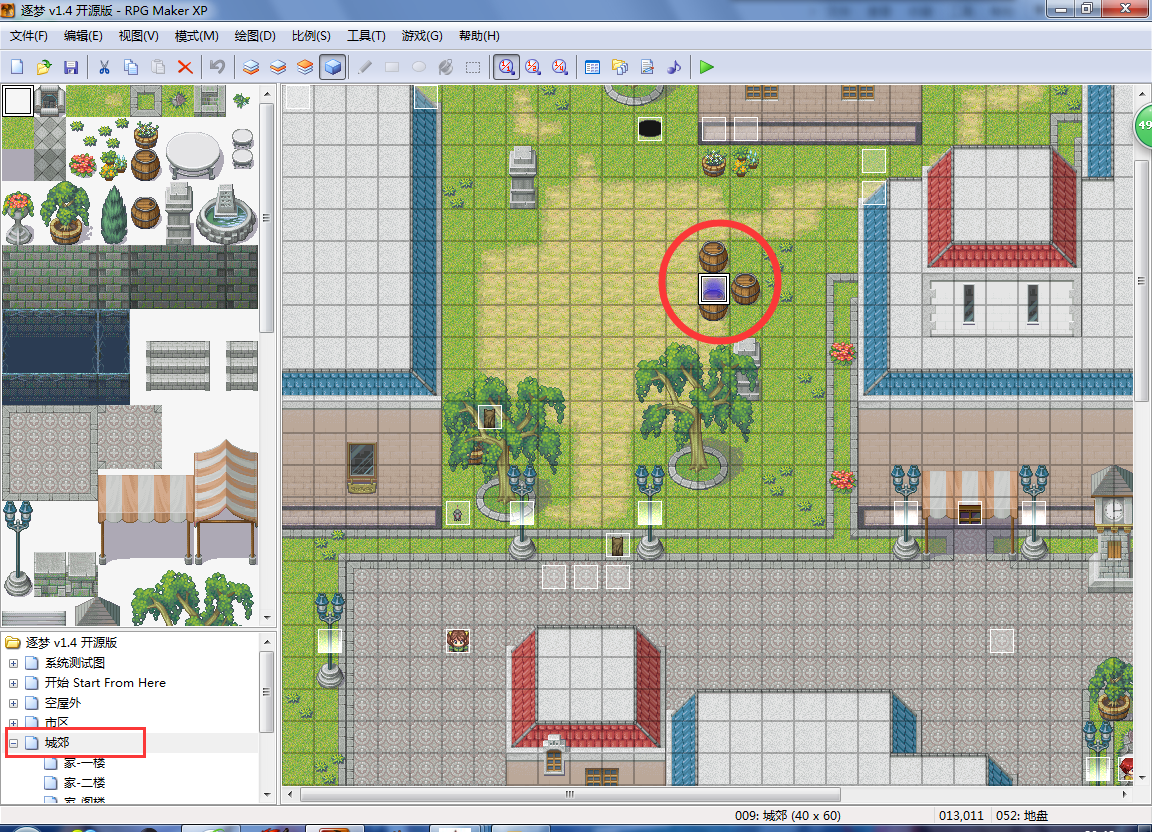Viewport: 1152px width, 832px height.
Task: Open the Script Editor icon
Action: 647,68
